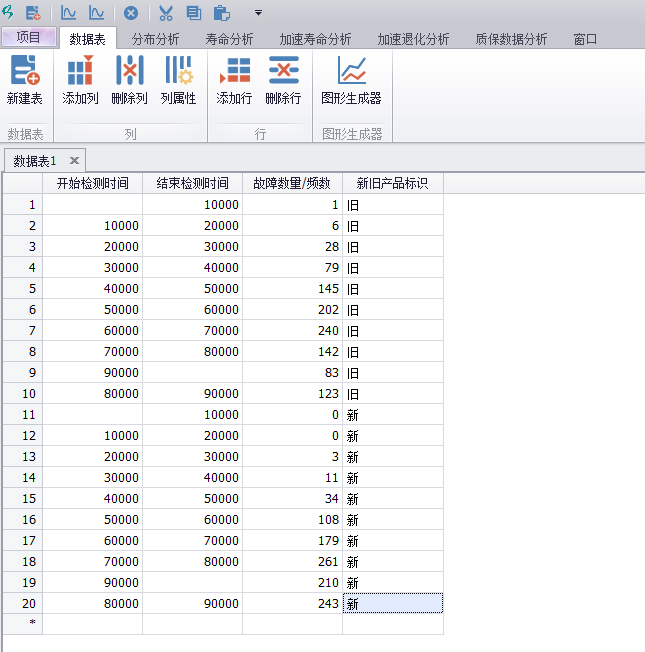Click the cell with value 243
Viewport: 645px width, 652px height.
pyautogui.click(x=292, y=603)
